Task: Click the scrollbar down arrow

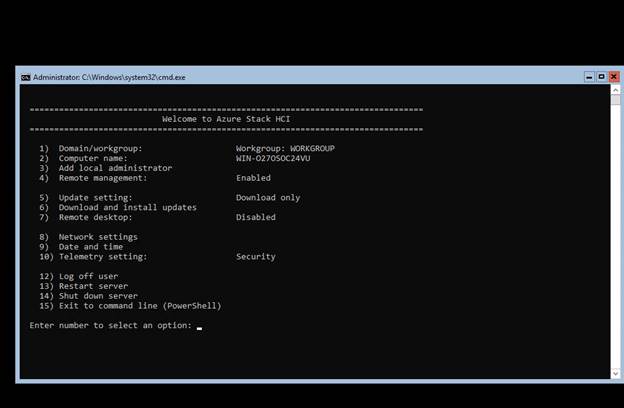Action: [615, 373]
